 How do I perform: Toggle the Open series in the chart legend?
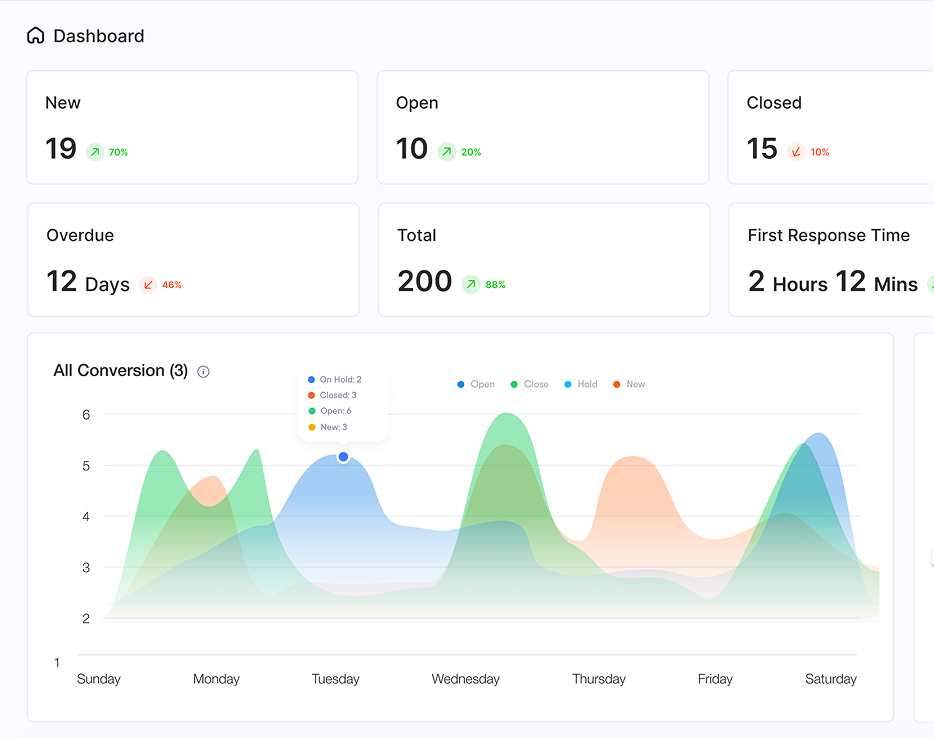475,384
